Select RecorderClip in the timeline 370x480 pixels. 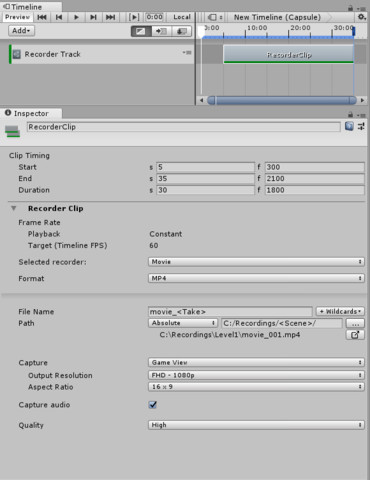point(289,54)
